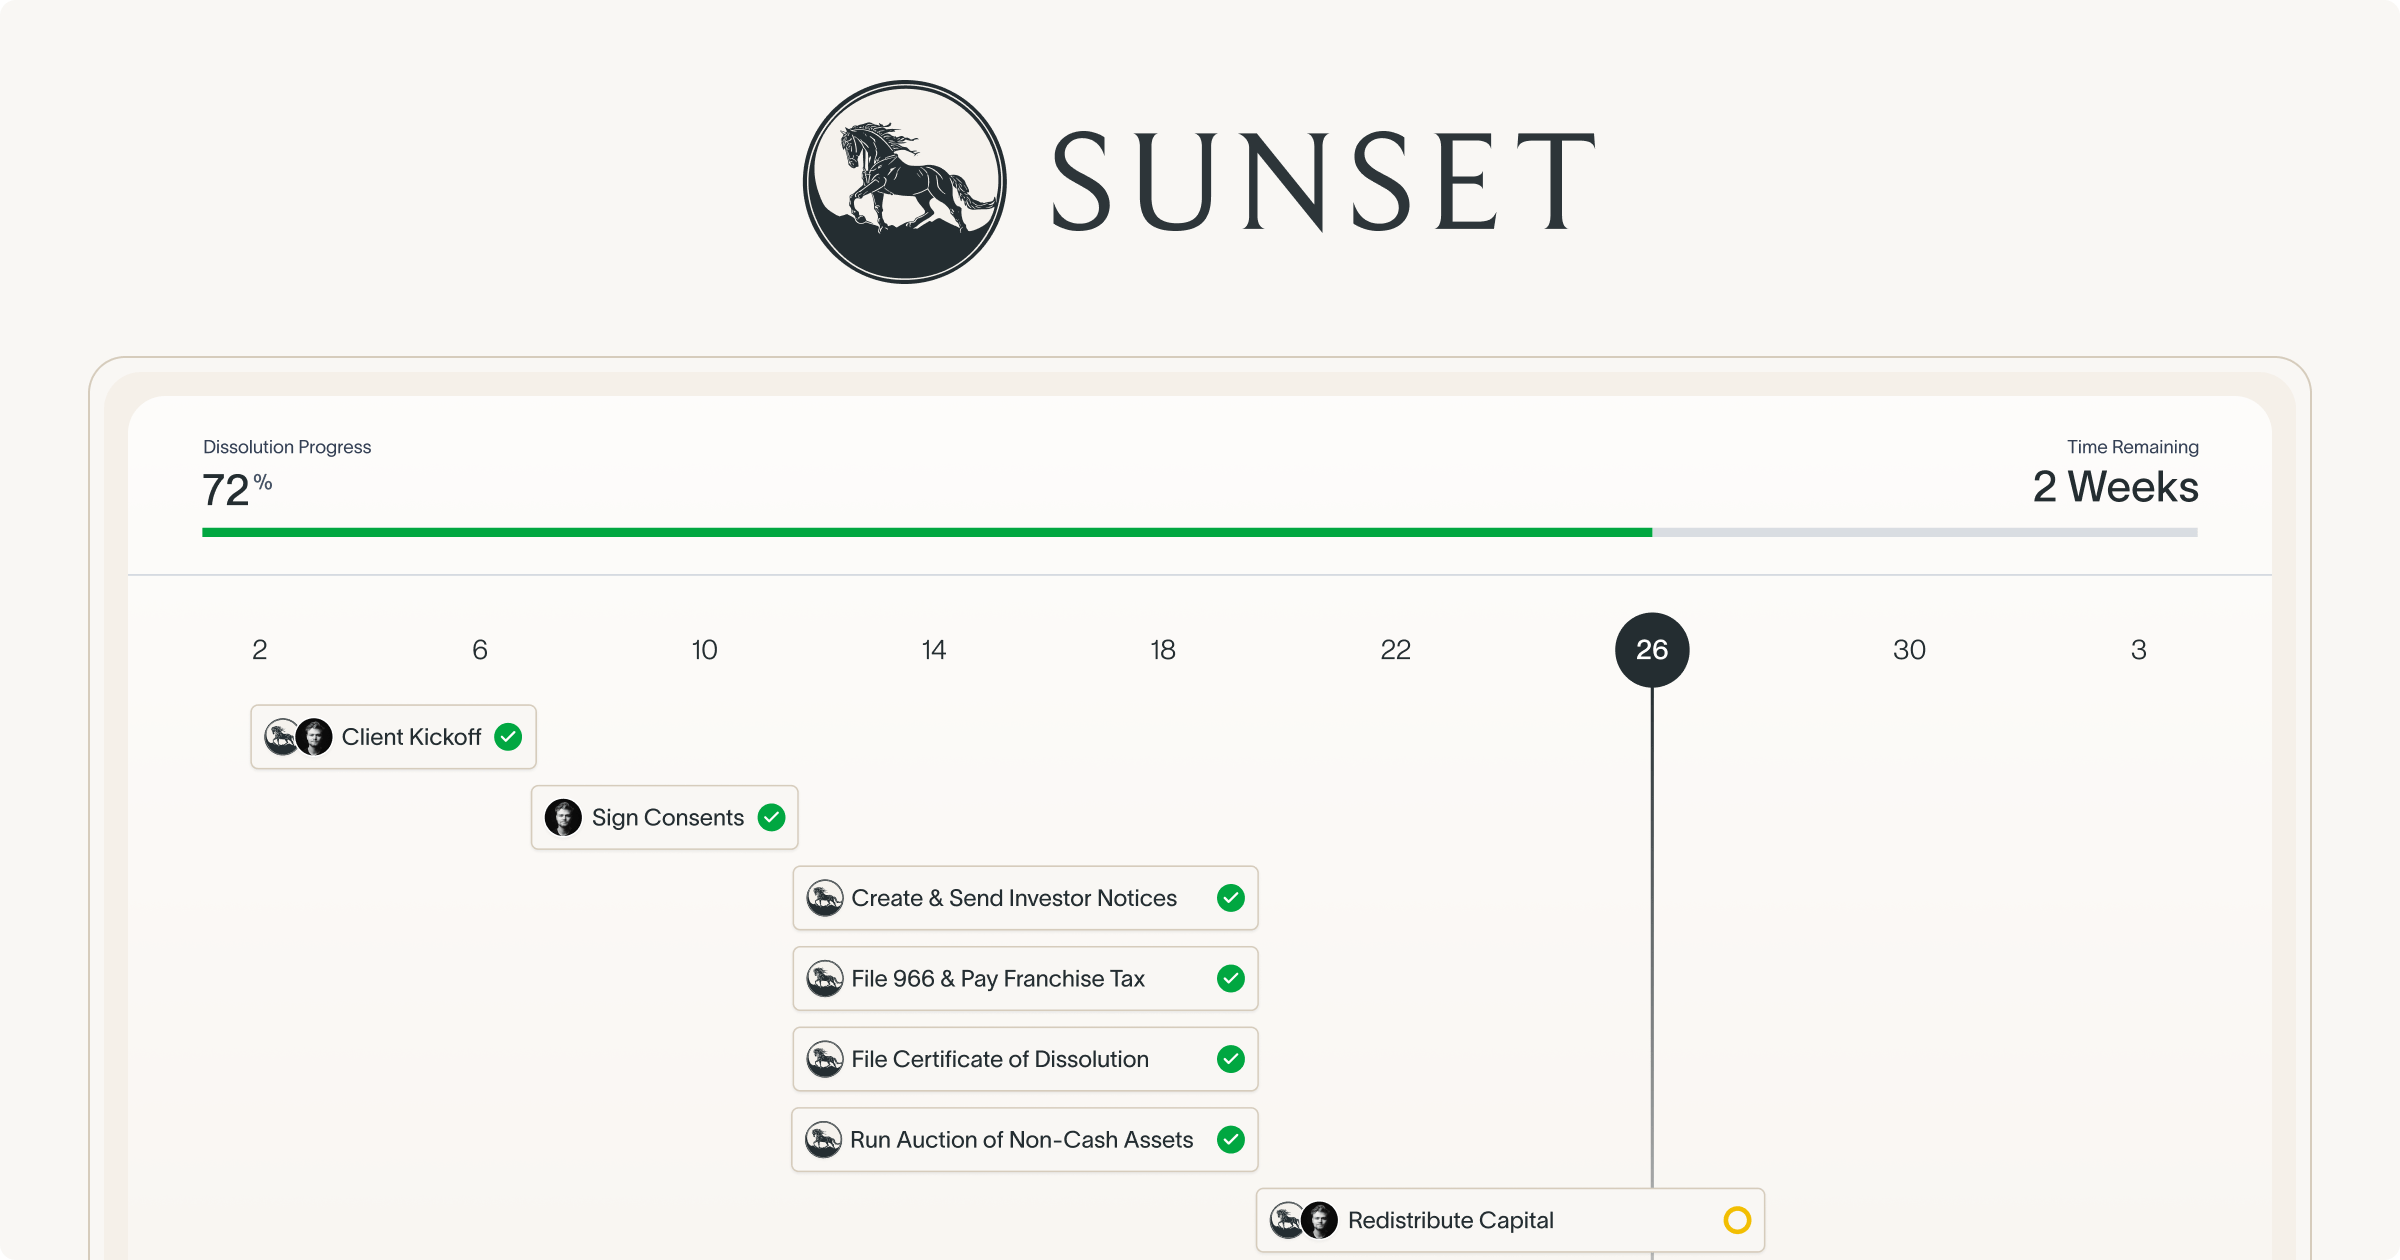2400x1260 pixels.
Task: Open the Run Auction of Non-Cash Assets task
Action: pos(1020,1139)
